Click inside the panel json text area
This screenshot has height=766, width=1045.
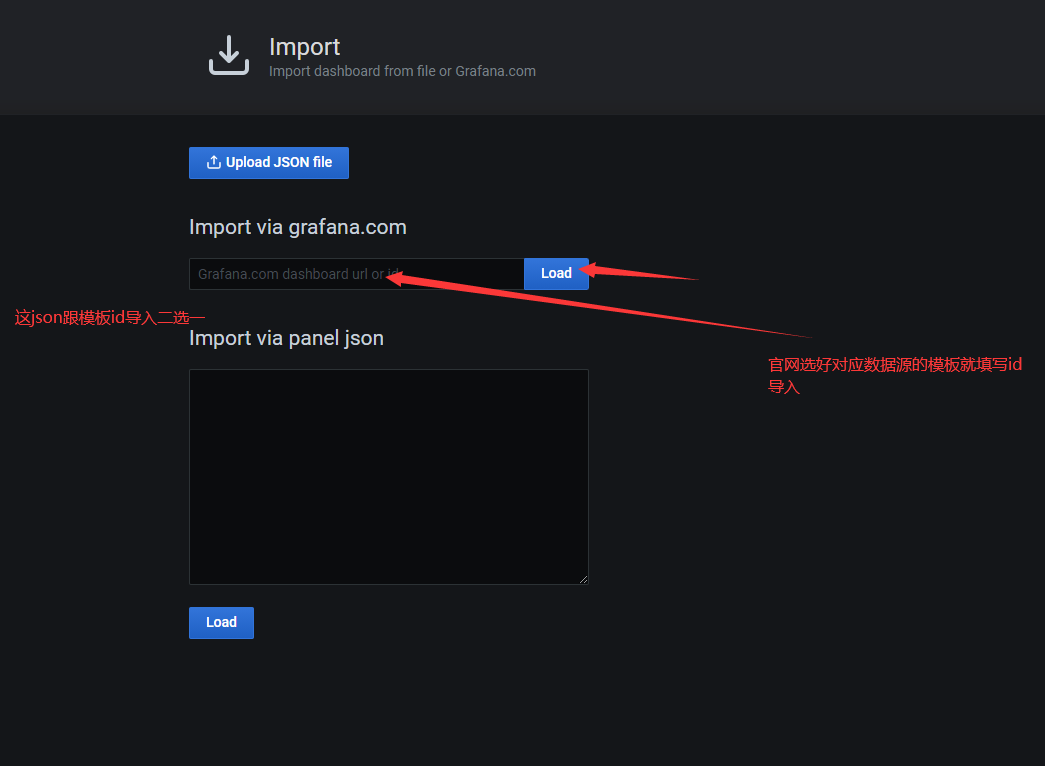tap(389, 477)
